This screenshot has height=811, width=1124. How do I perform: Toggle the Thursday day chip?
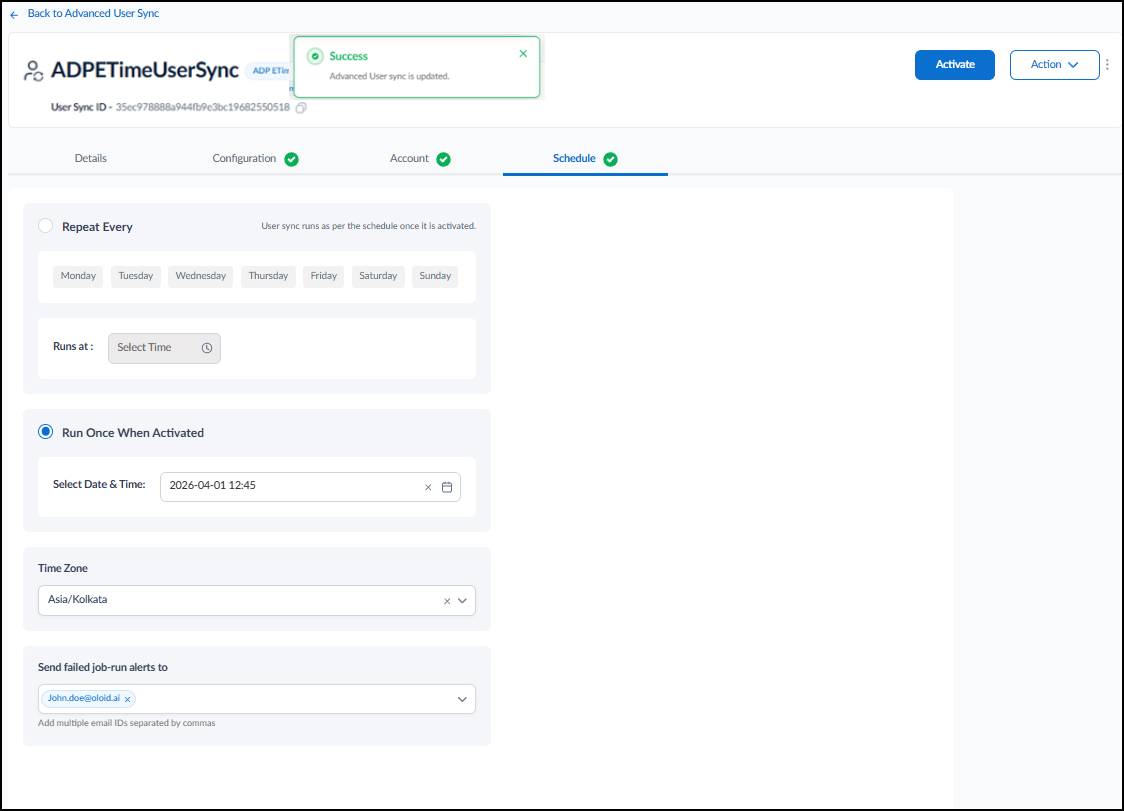(268, 276)
